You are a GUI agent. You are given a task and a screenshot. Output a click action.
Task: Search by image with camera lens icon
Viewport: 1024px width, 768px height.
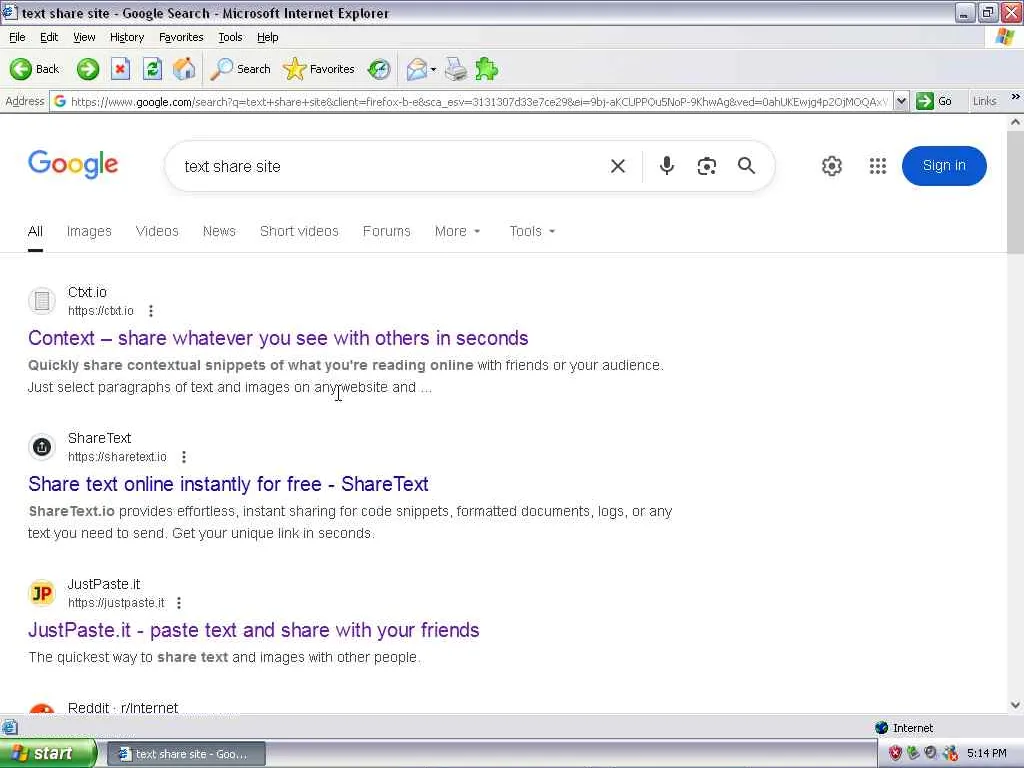(707, 166)
